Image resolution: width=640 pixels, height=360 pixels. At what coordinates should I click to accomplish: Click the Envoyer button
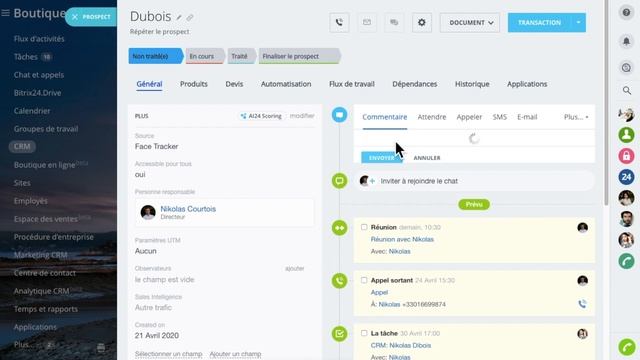point(382,158)
